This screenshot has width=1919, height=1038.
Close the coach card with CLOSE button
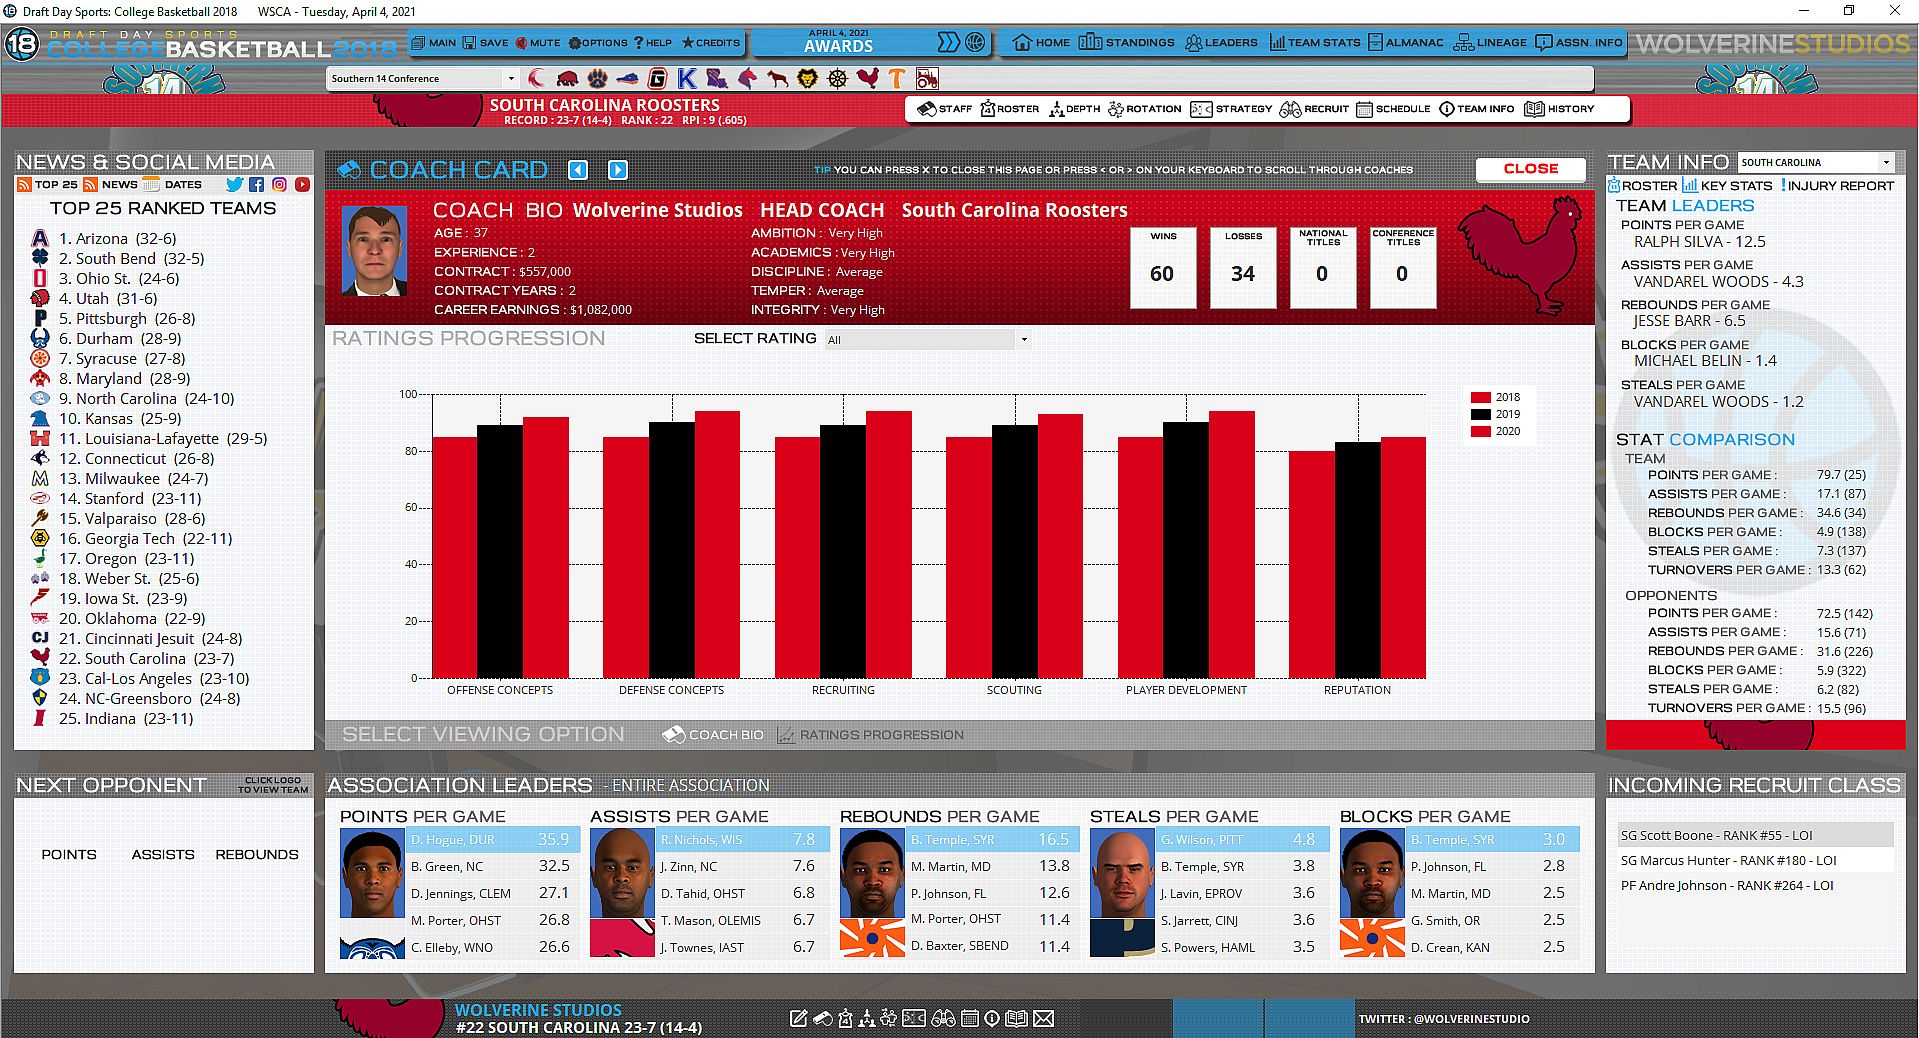1531,169
